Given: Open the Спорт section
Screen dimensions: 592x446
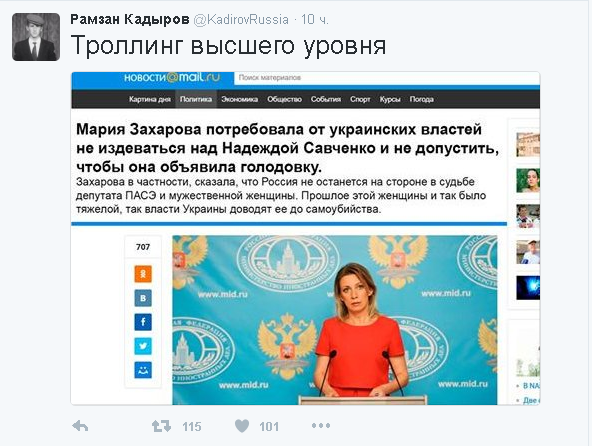Looking at the screenshot, I should click(360, 99).
